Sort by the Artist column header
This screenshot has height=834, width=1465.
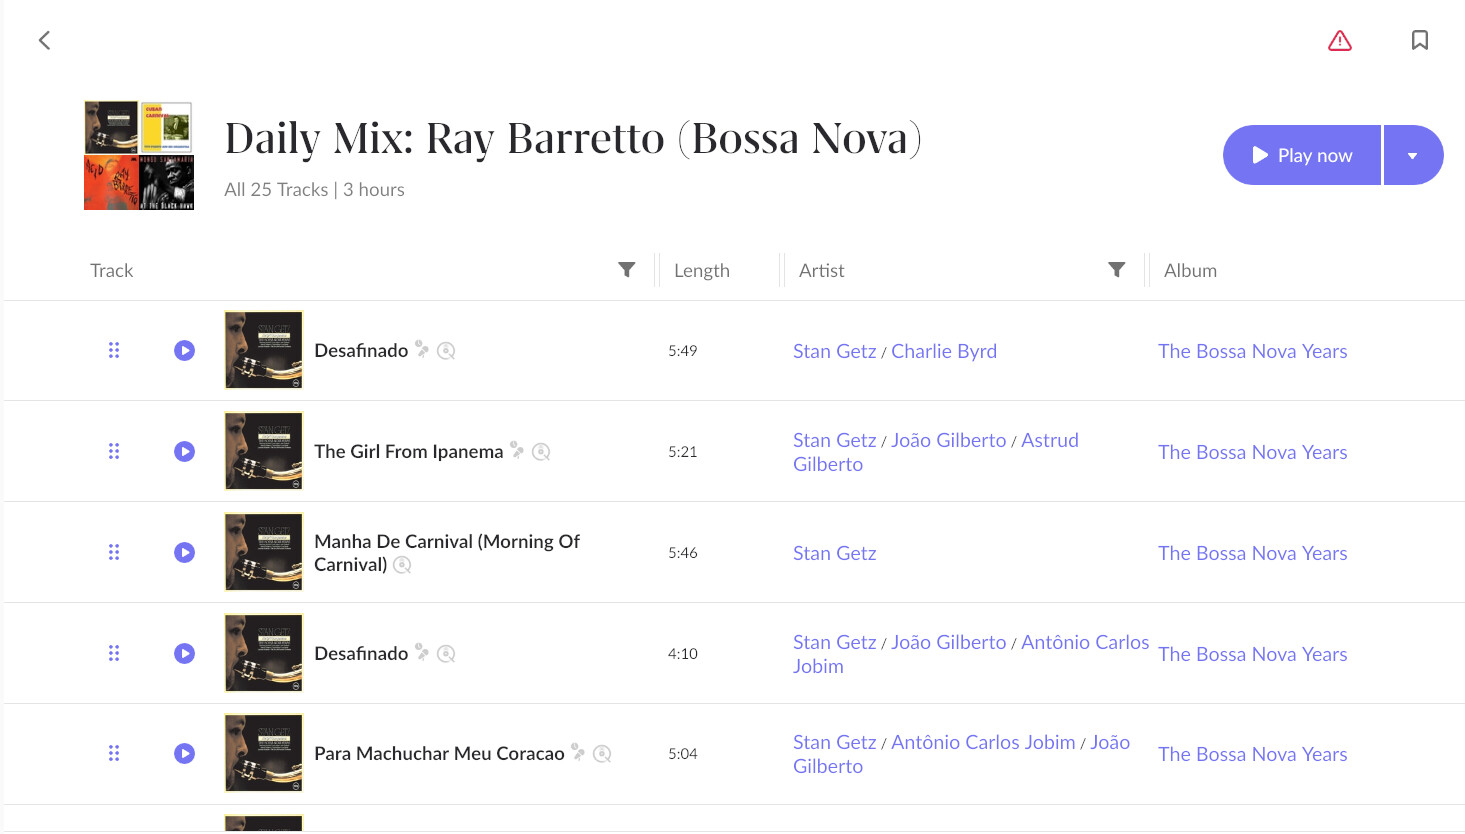click(x=822, y=270)
